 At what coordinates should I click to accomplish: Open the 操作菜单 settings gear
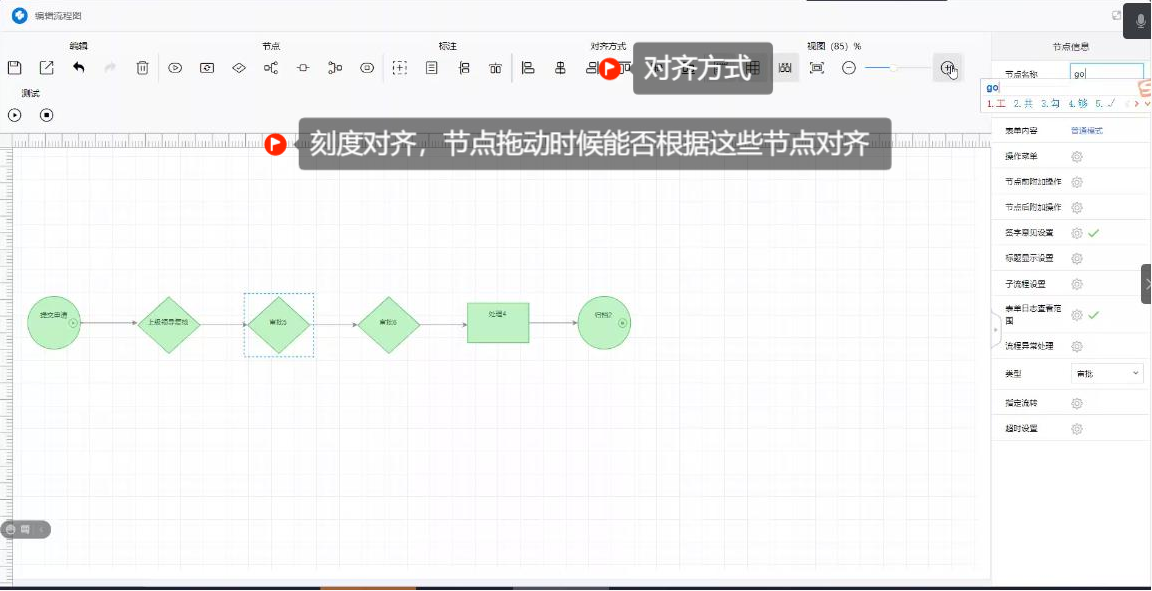point(1076,156)
